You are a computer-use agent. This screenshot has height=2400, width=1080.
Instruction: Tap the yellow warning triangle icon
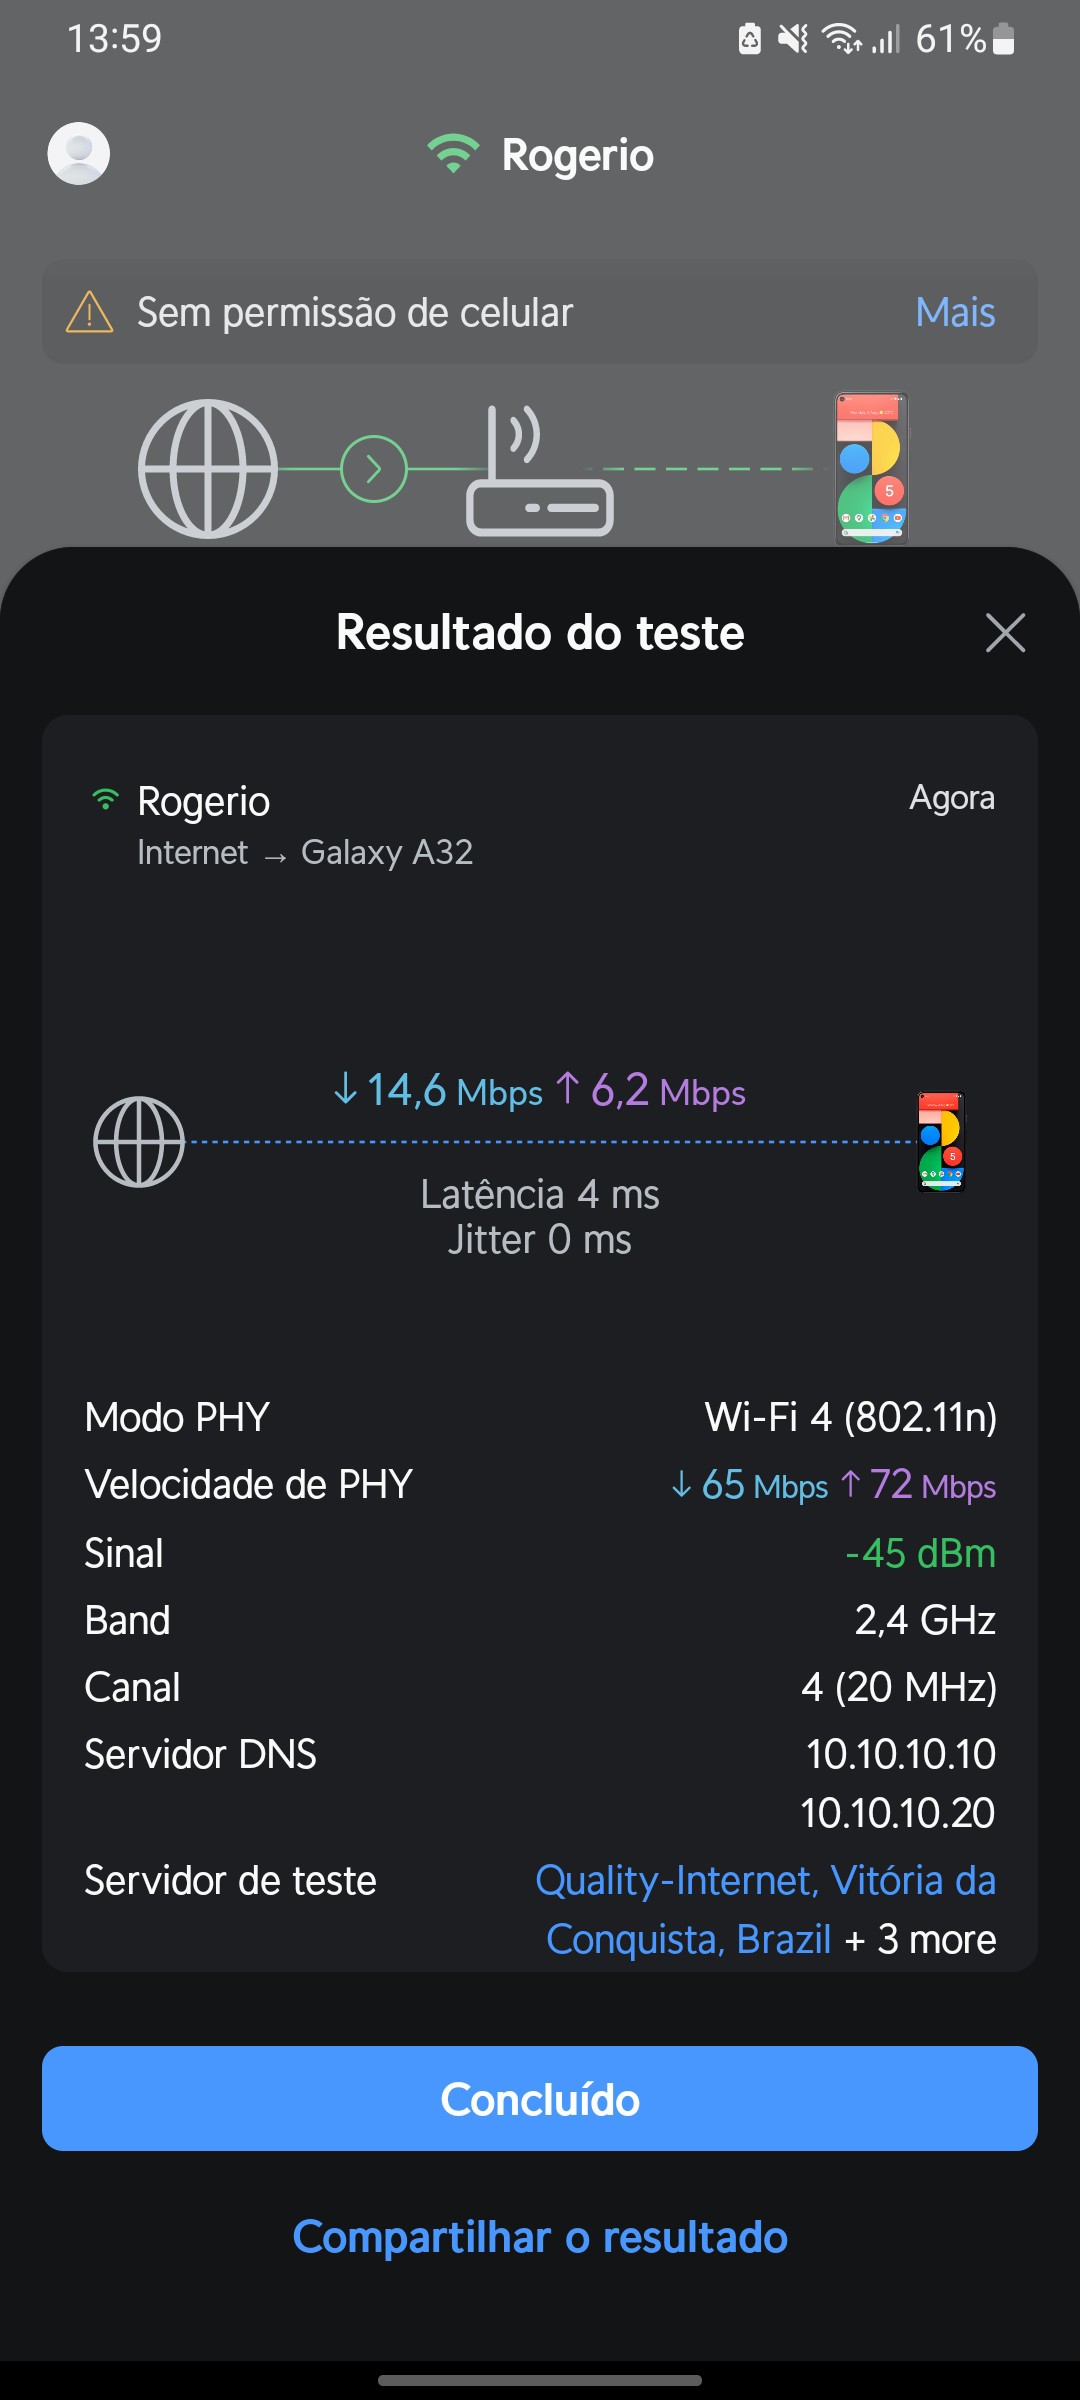coord(89,312)
